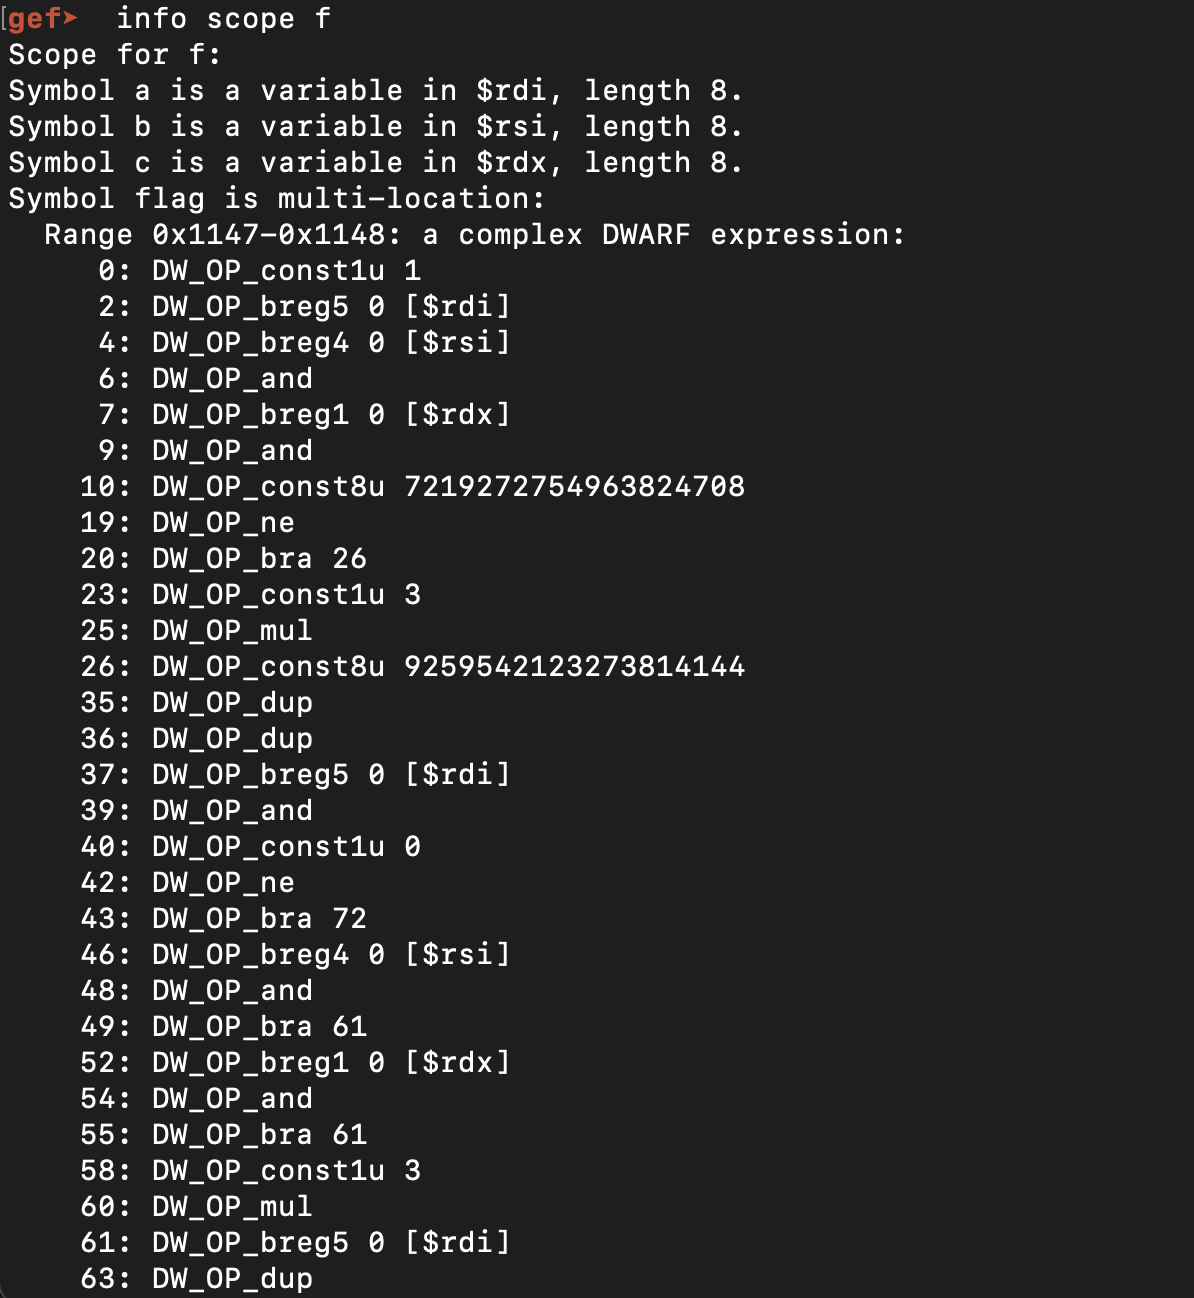Click the "DW_OP_bra 26" instruction

pyautogui.click(x=259, y=559)
